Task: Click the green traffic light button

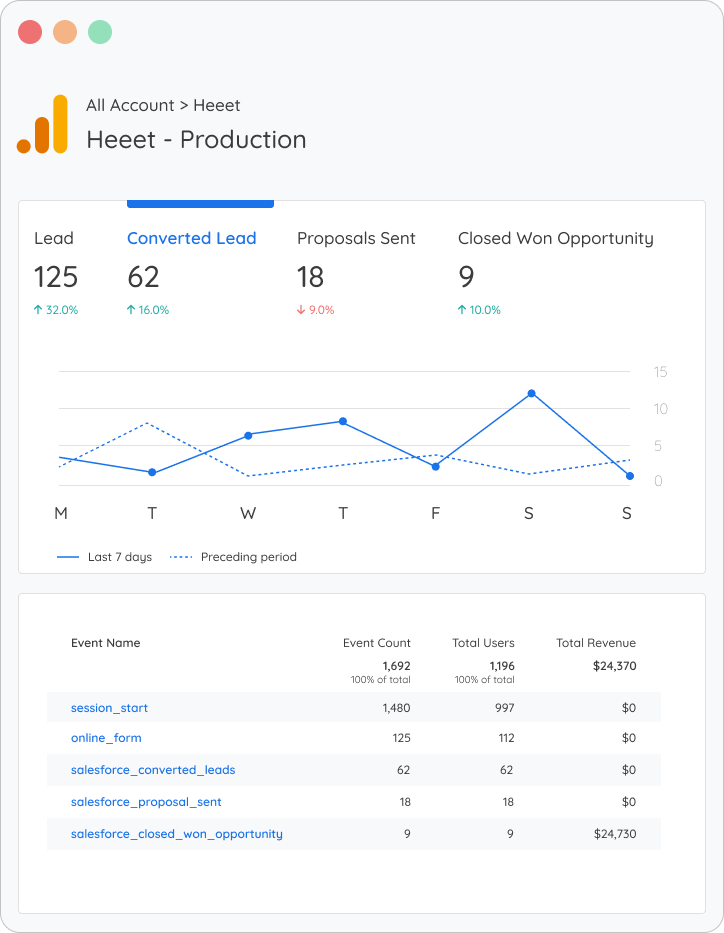Action: click(100, 31)
